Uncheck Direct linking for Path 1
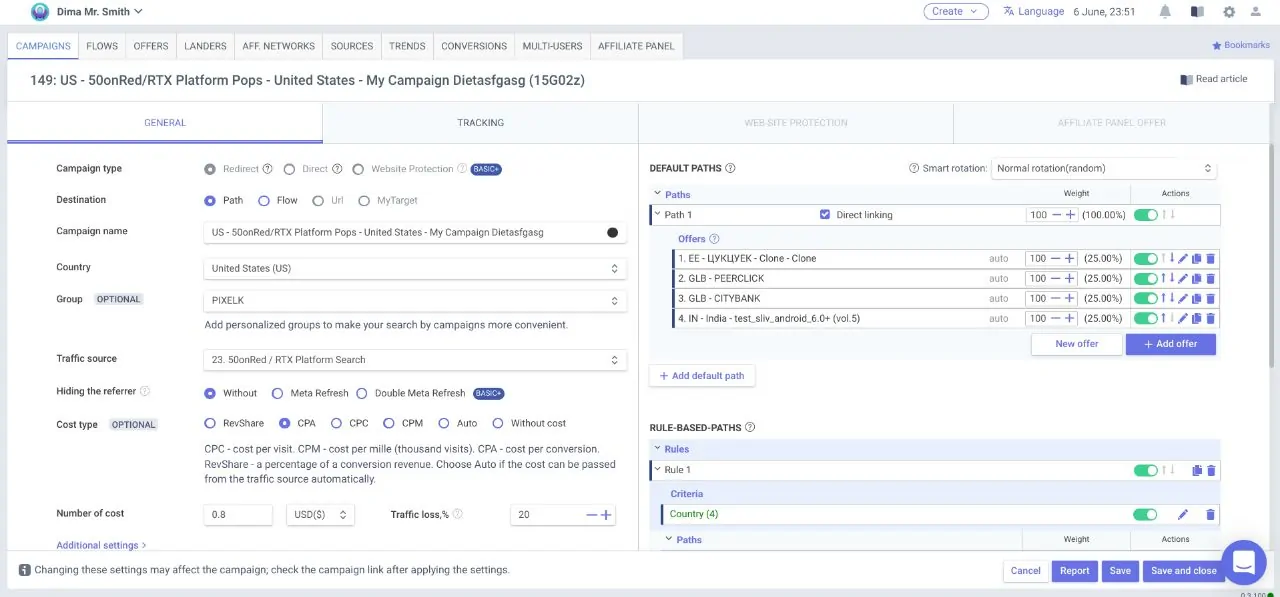 (825, 215)
